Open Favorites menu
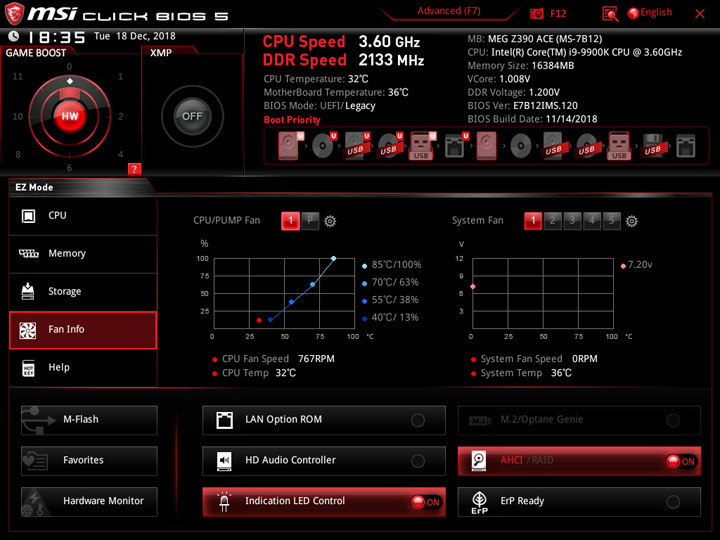The height and width of the screenshot is (540, 720). [89, 461]
